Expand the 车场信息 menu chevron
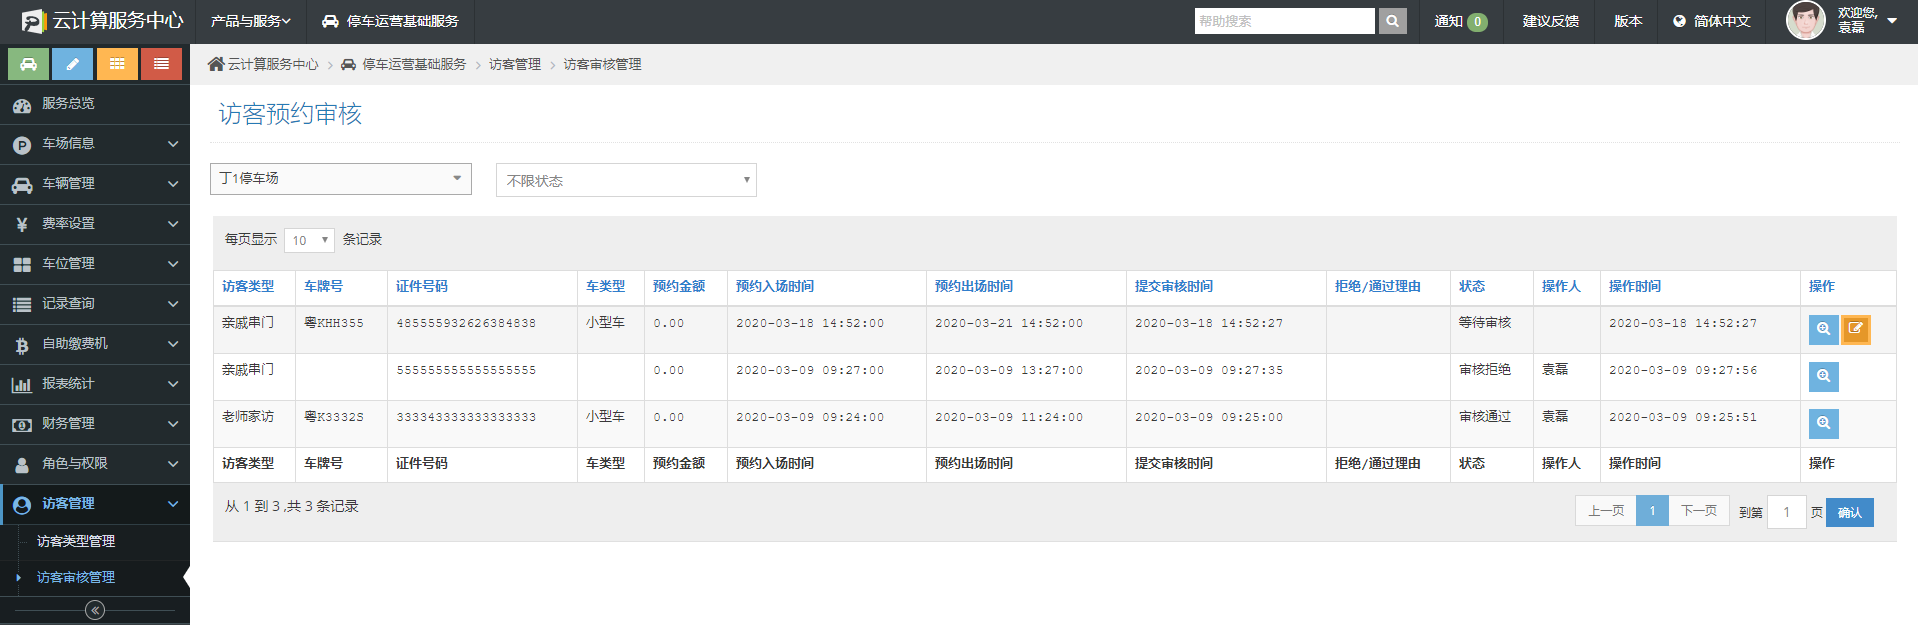The width and height of the screenshot is (1918, 625). coord(173,144)
